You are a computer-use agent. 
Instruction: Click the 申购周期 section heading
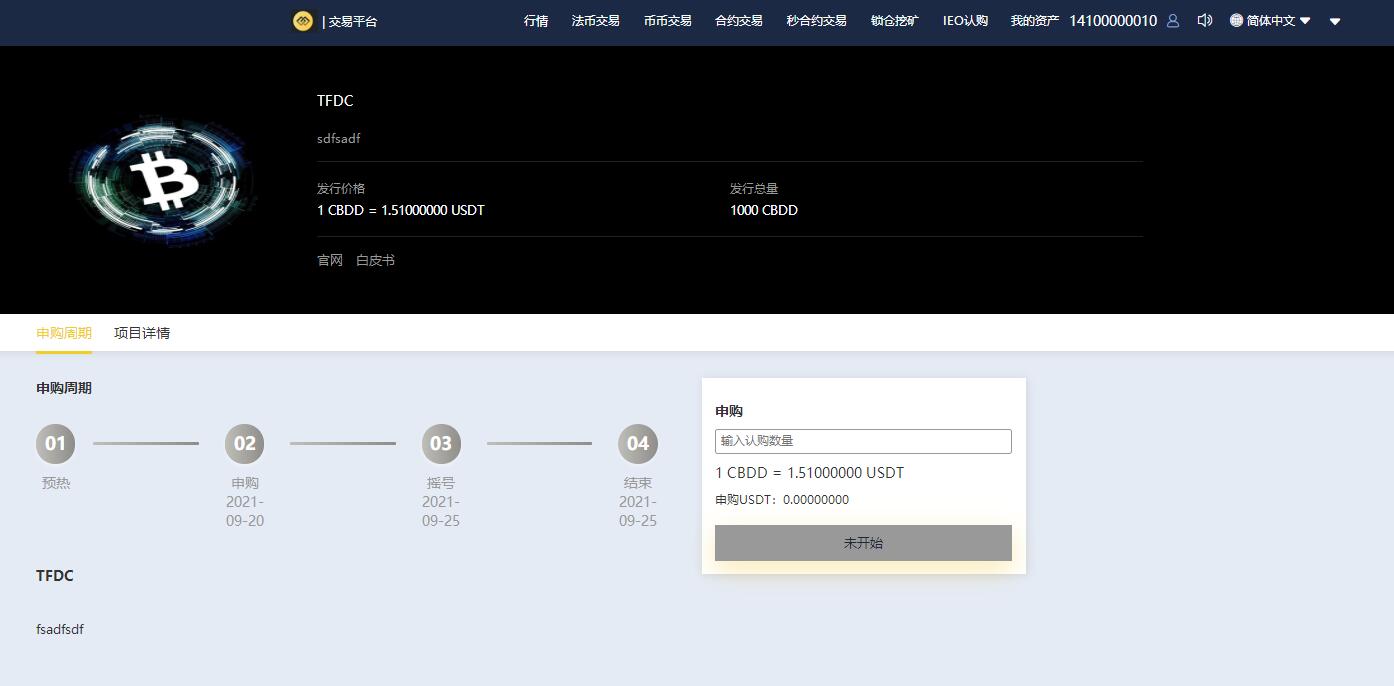pyautogui.click(x=64, y=388)
